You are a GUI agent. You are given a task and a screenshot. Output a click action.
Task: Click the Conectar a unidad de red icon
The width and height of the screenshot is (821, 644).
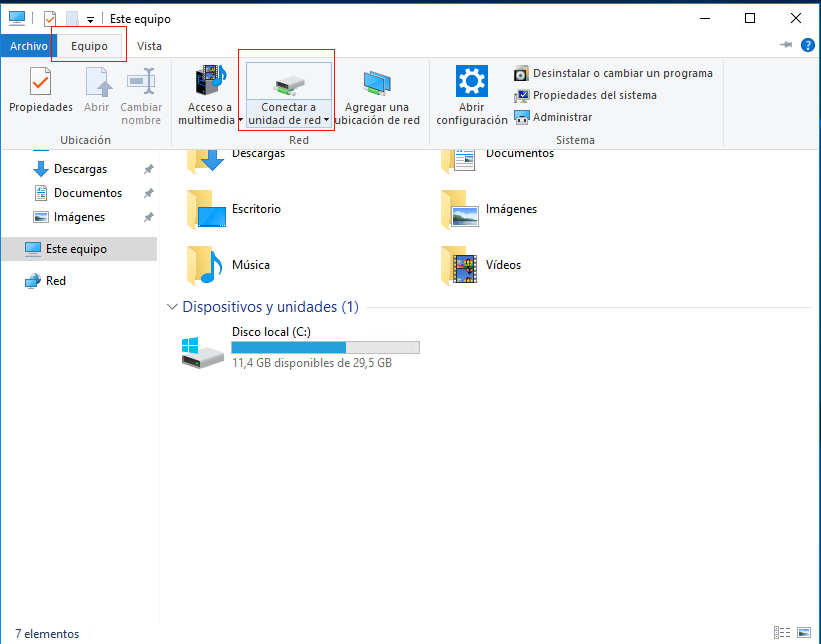pos(289,84)
